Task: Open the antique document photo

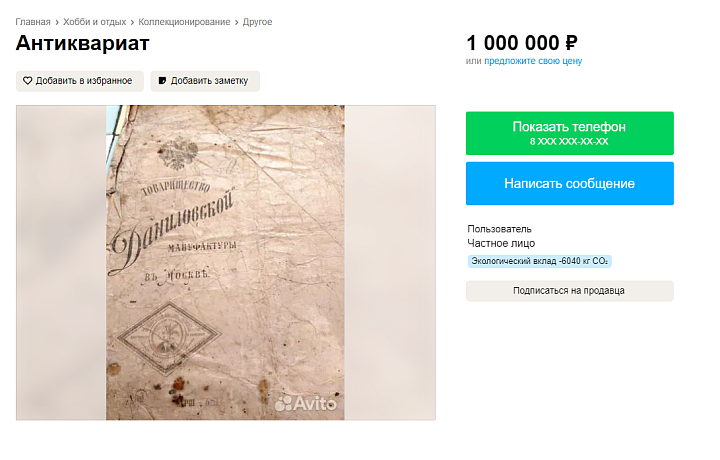Action: pos(225,262)
